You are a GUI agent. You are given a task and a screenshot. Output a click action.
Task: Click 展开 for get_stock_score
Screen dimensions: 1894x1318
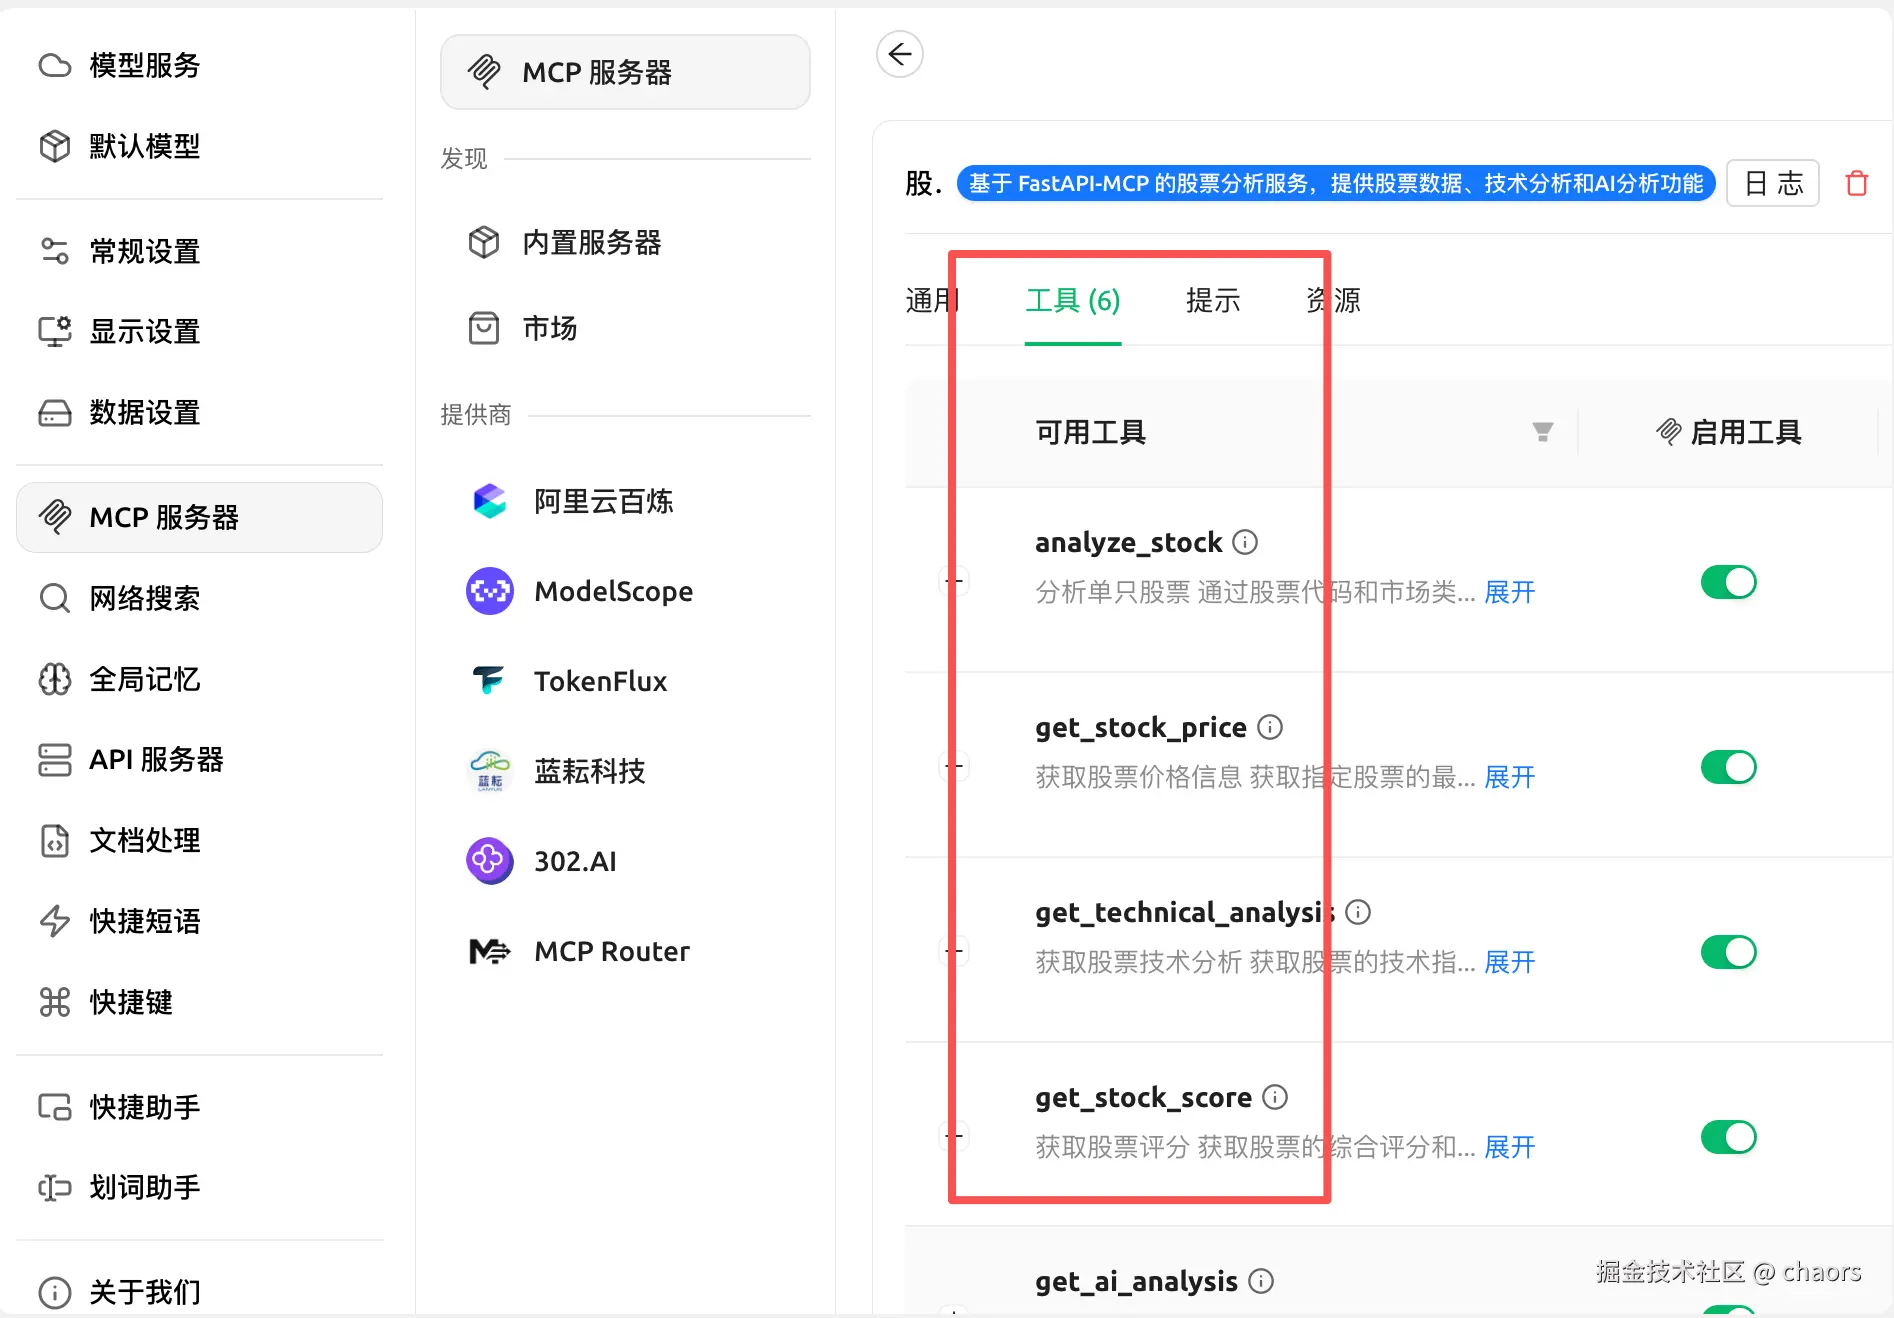tap(1509, 1147)
